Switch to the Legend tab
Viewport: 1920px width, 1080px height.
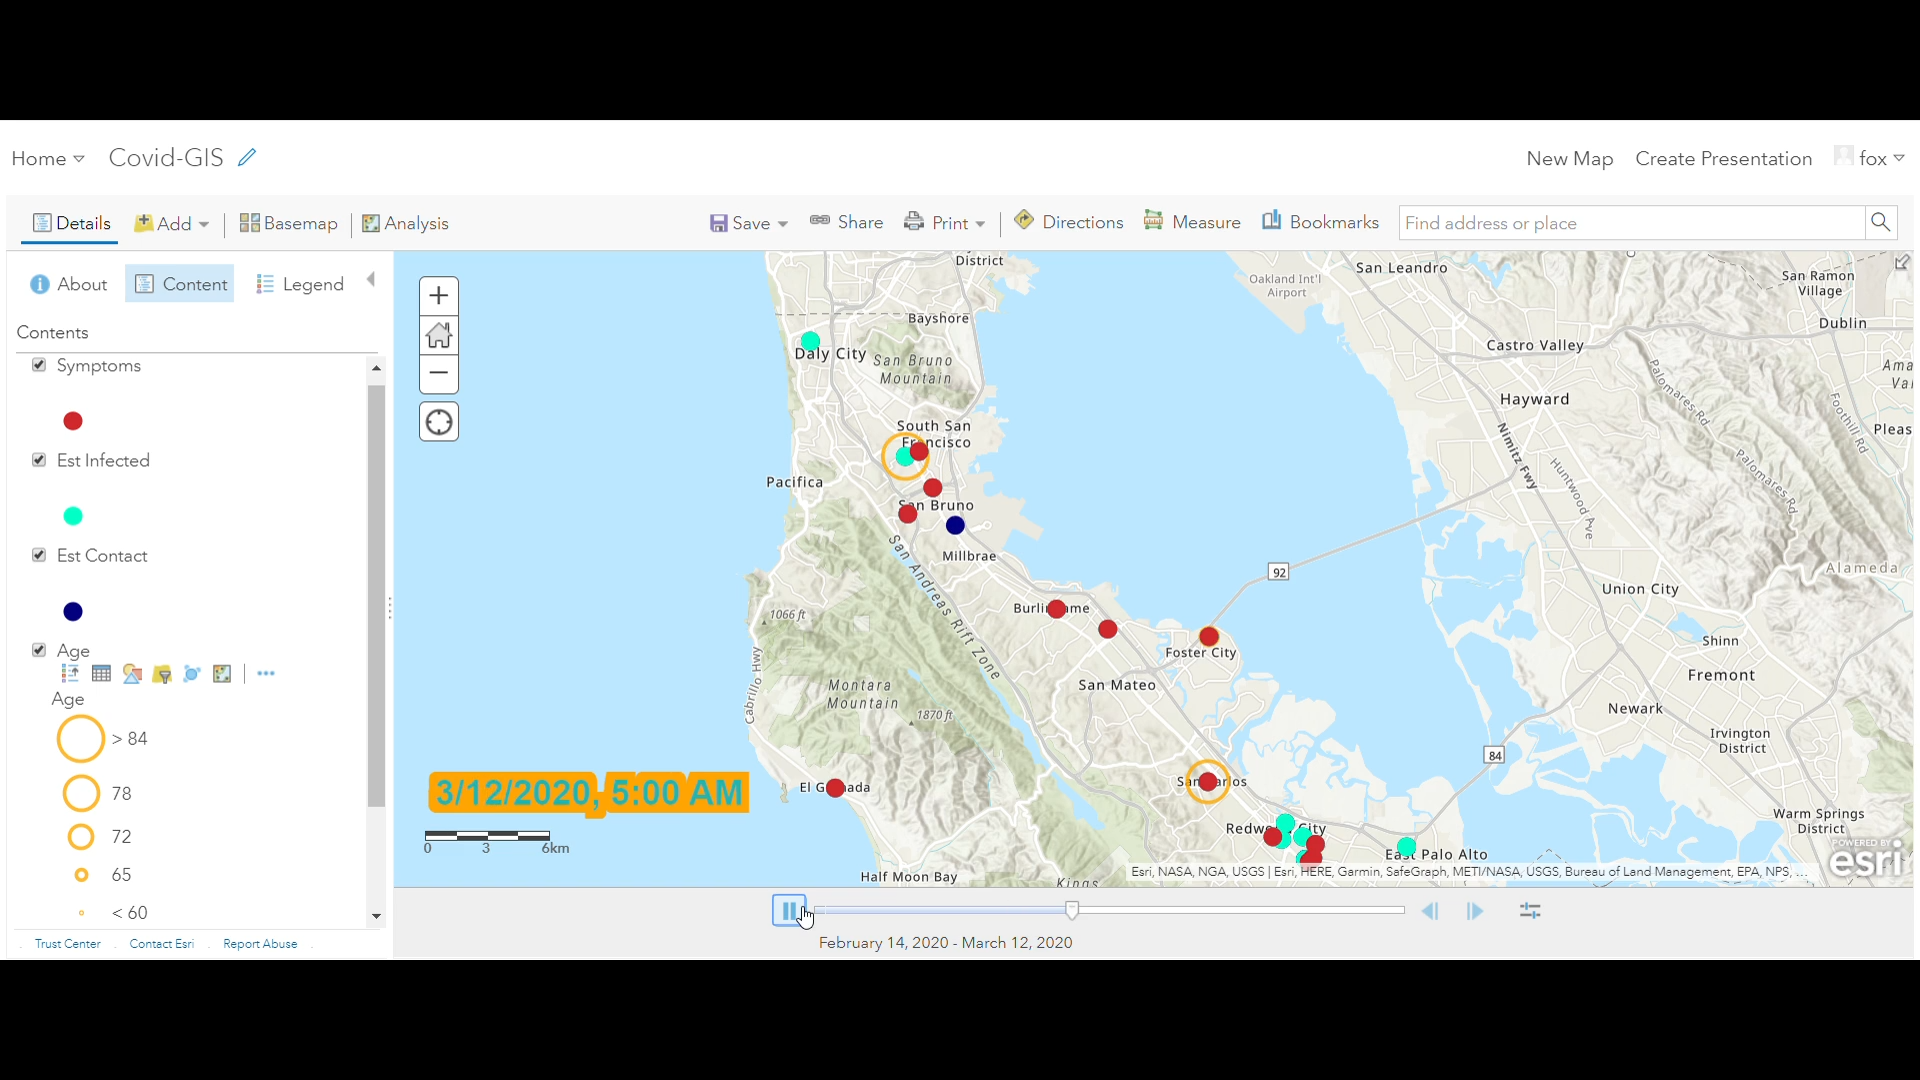[x=313, y=284]
